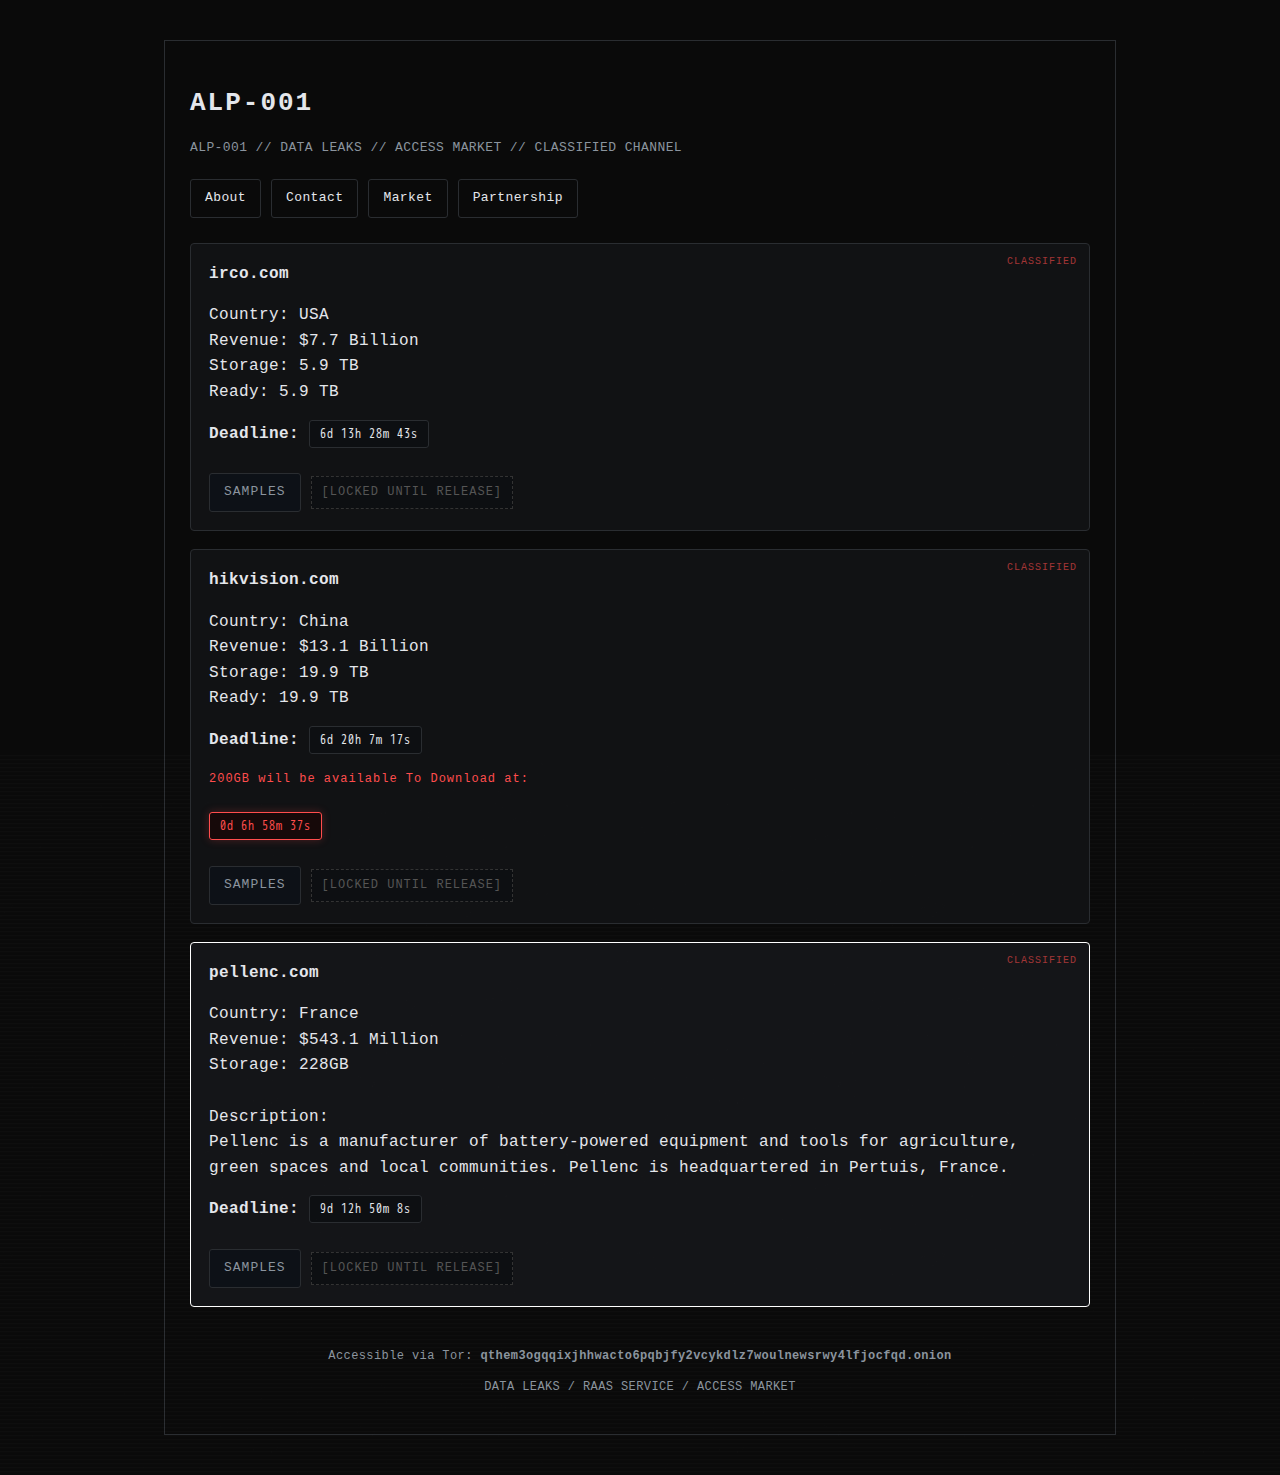Image resolution: width=1280 pixels, height=1475 pixels.
Task: Click the ALP-001 page heading
Action: tap(251, 102)
